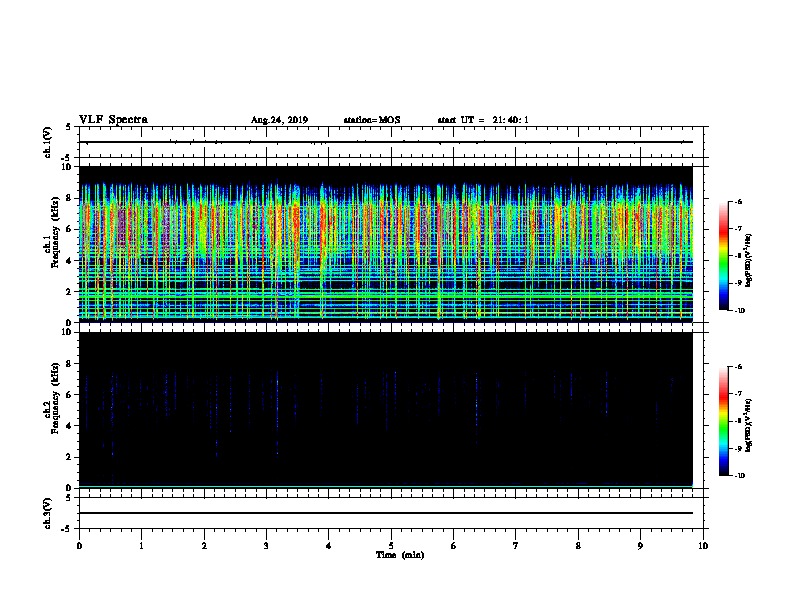
Task: Click the time axis tick label "6"
Action: point(454,546)
